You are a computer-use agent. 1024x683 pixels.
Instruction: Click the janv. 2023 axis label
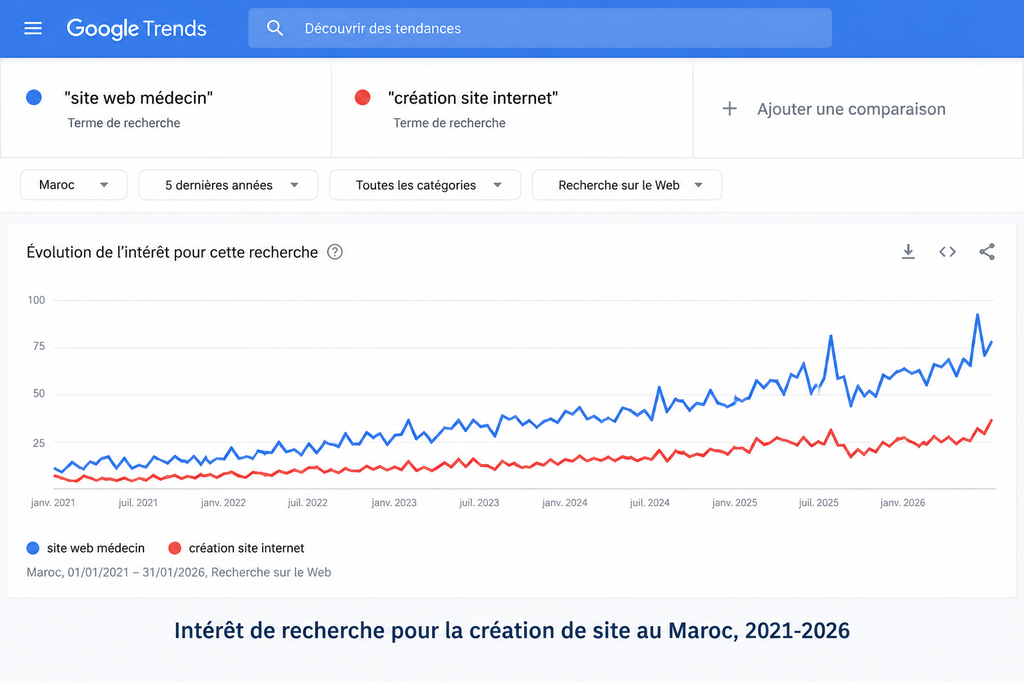(x=394, y=503)
